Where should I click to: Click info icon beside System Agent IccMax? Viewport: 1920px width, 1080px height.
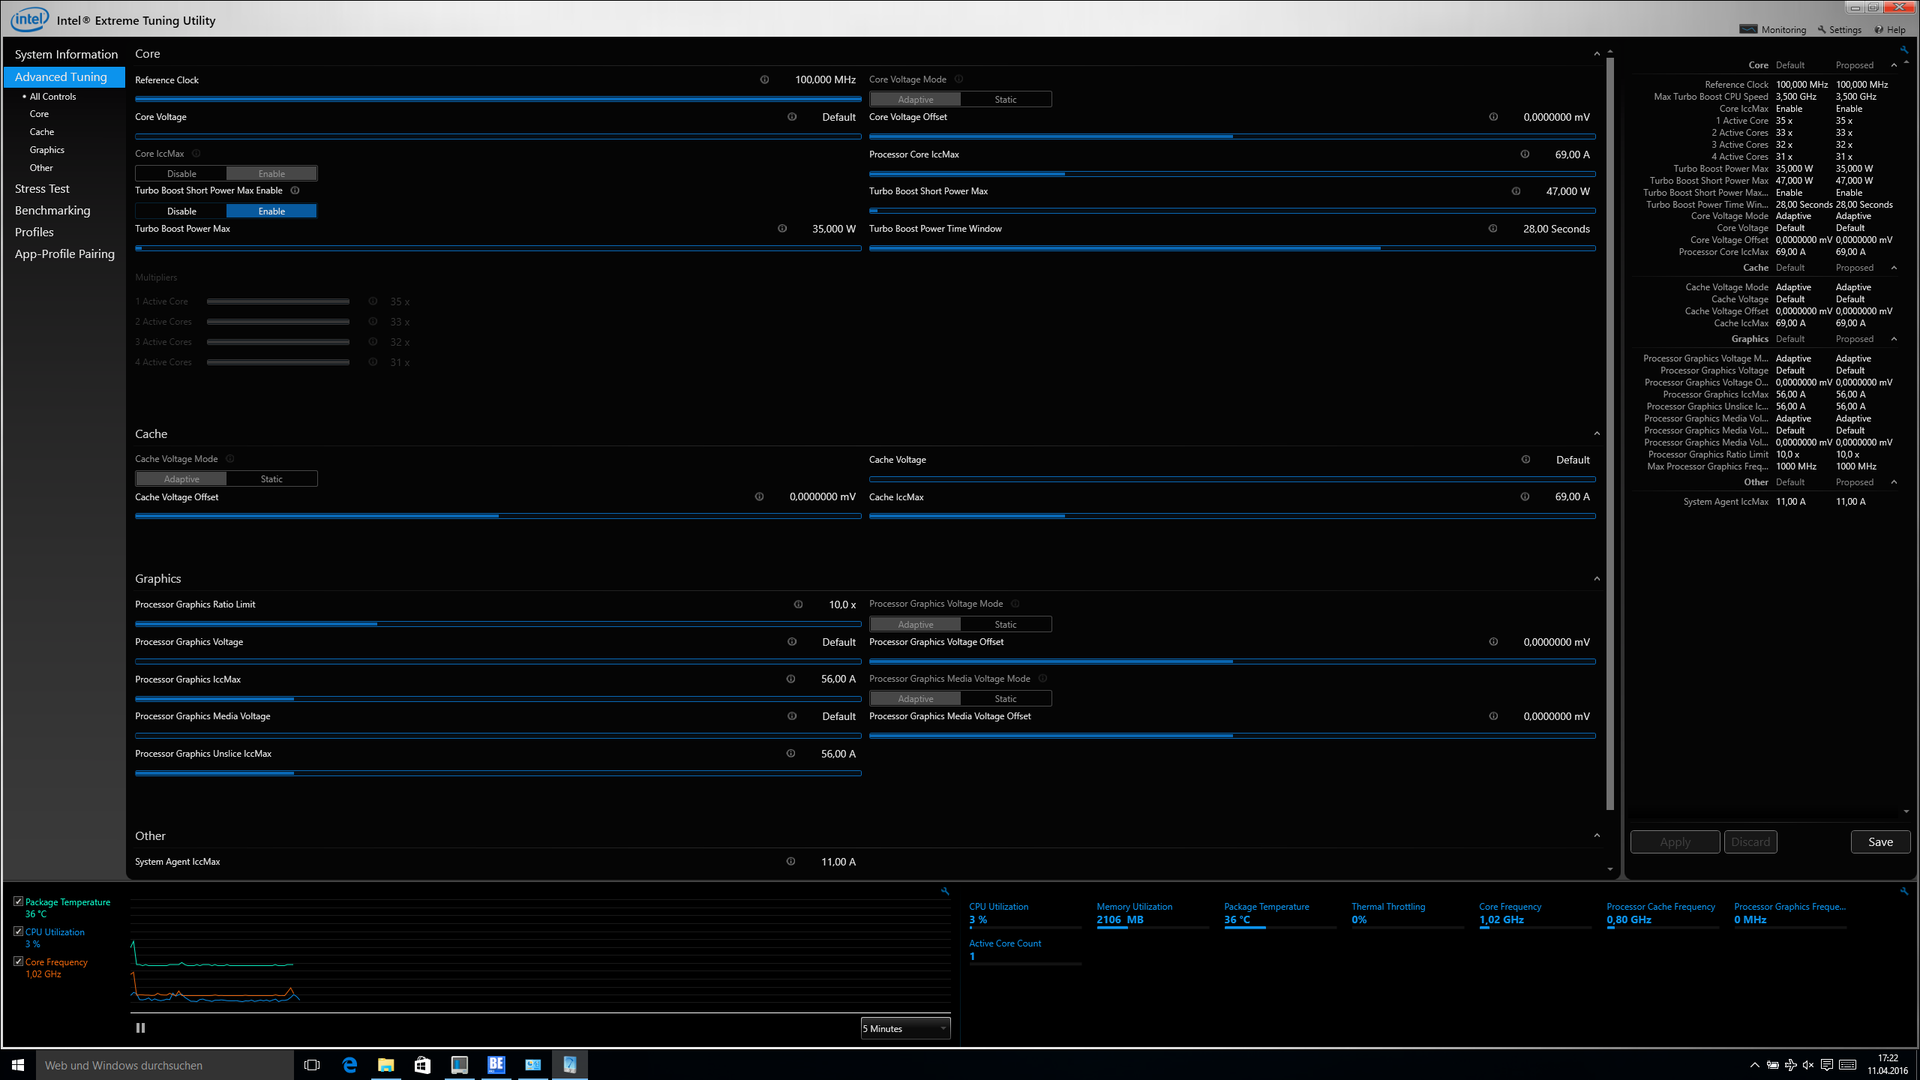click(x=791, y=862)
